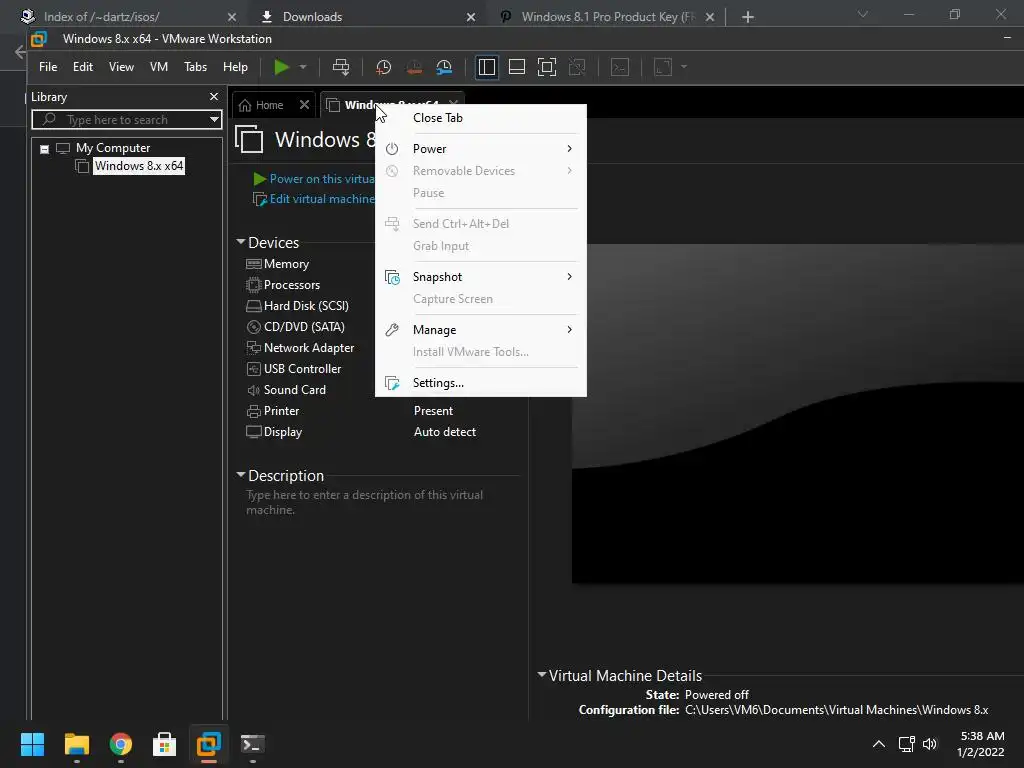The height and width of the screenshot is (768, 1024).
Task: Switch to the Home tab
Action: [x=261, y=105]
